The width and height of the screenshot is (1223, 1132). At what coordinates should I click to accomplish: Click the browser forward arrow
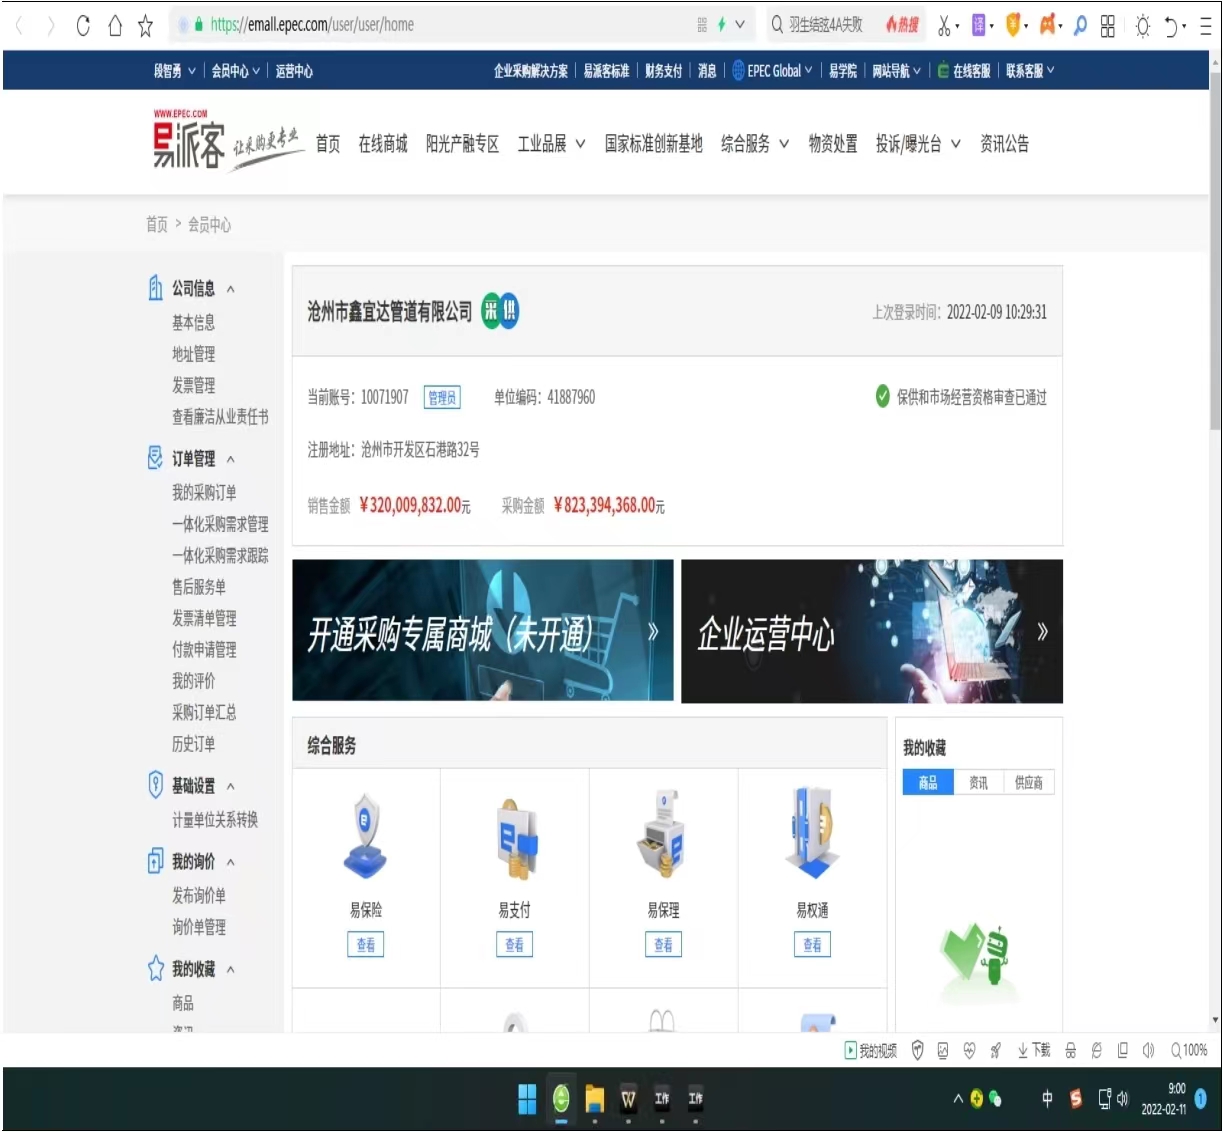pyautogui.click(x=51, y=26)
